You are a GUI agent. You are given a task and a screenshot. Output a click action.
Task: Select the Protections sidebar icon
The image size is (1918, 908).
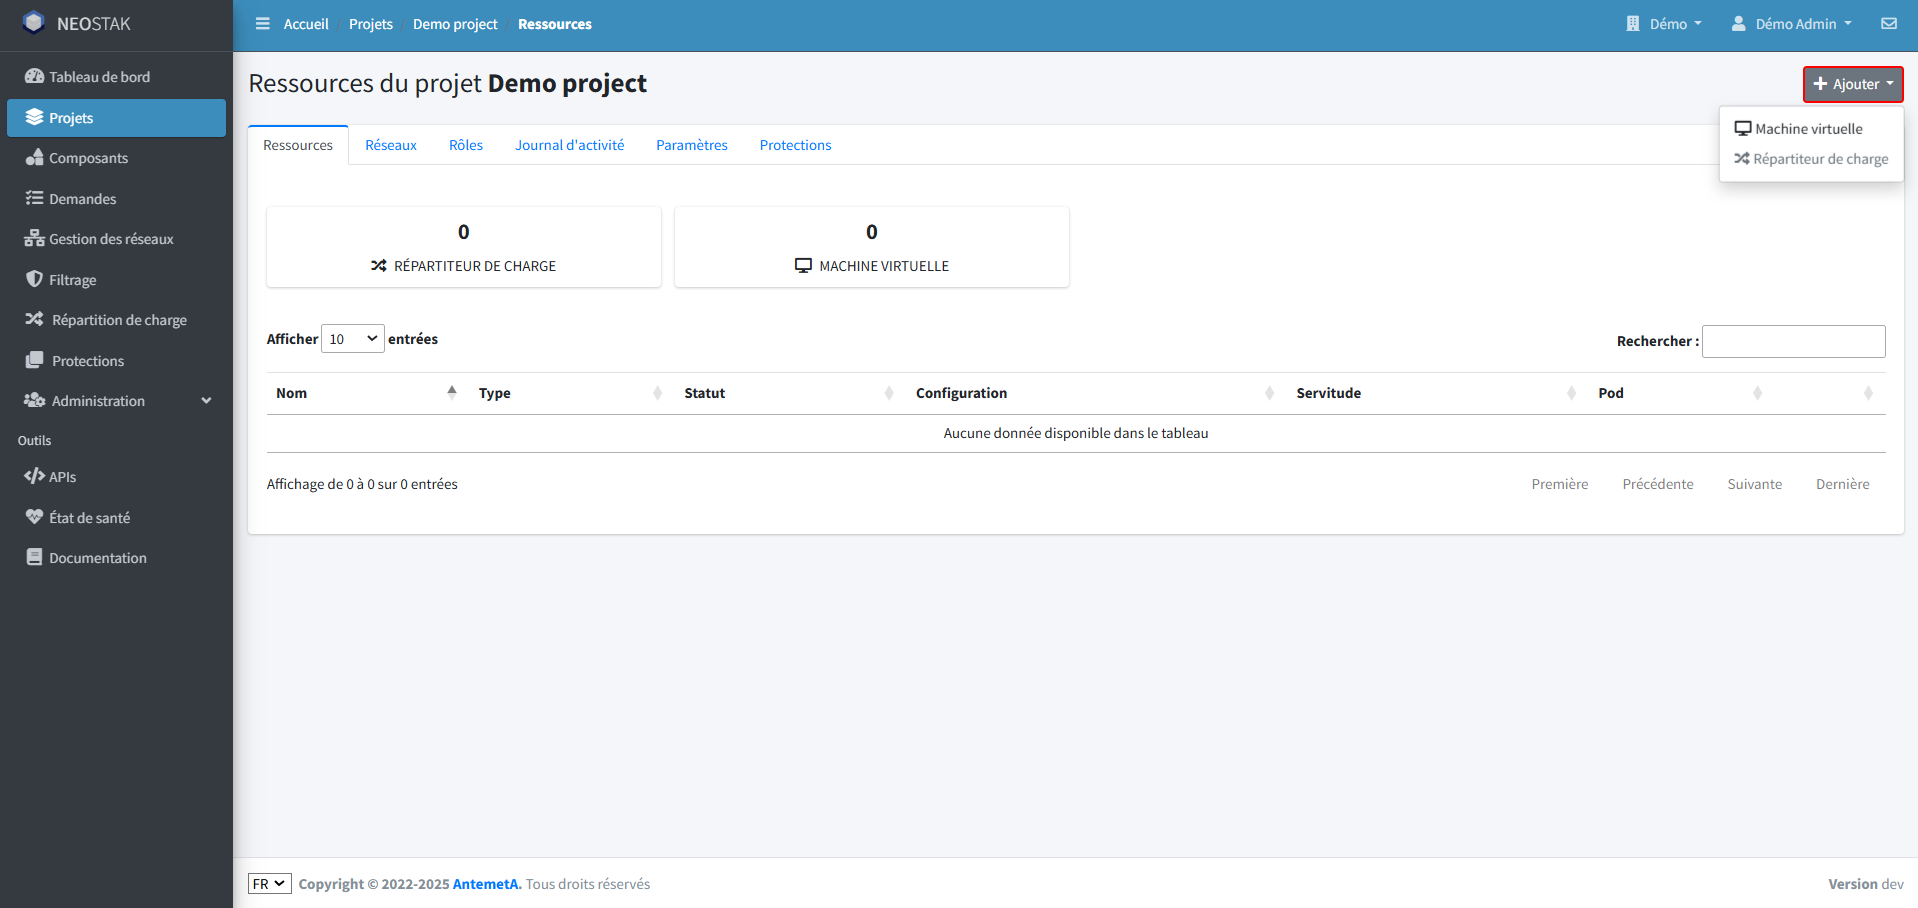click(x=35, y=360)
